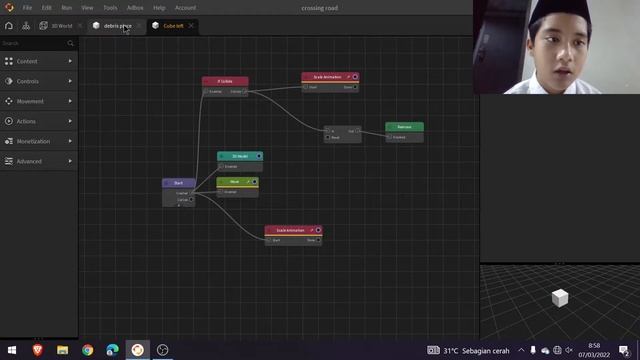Switch to the debris piece tab
The height and width of the screenshot is (360, 640).
click(118, 26)
